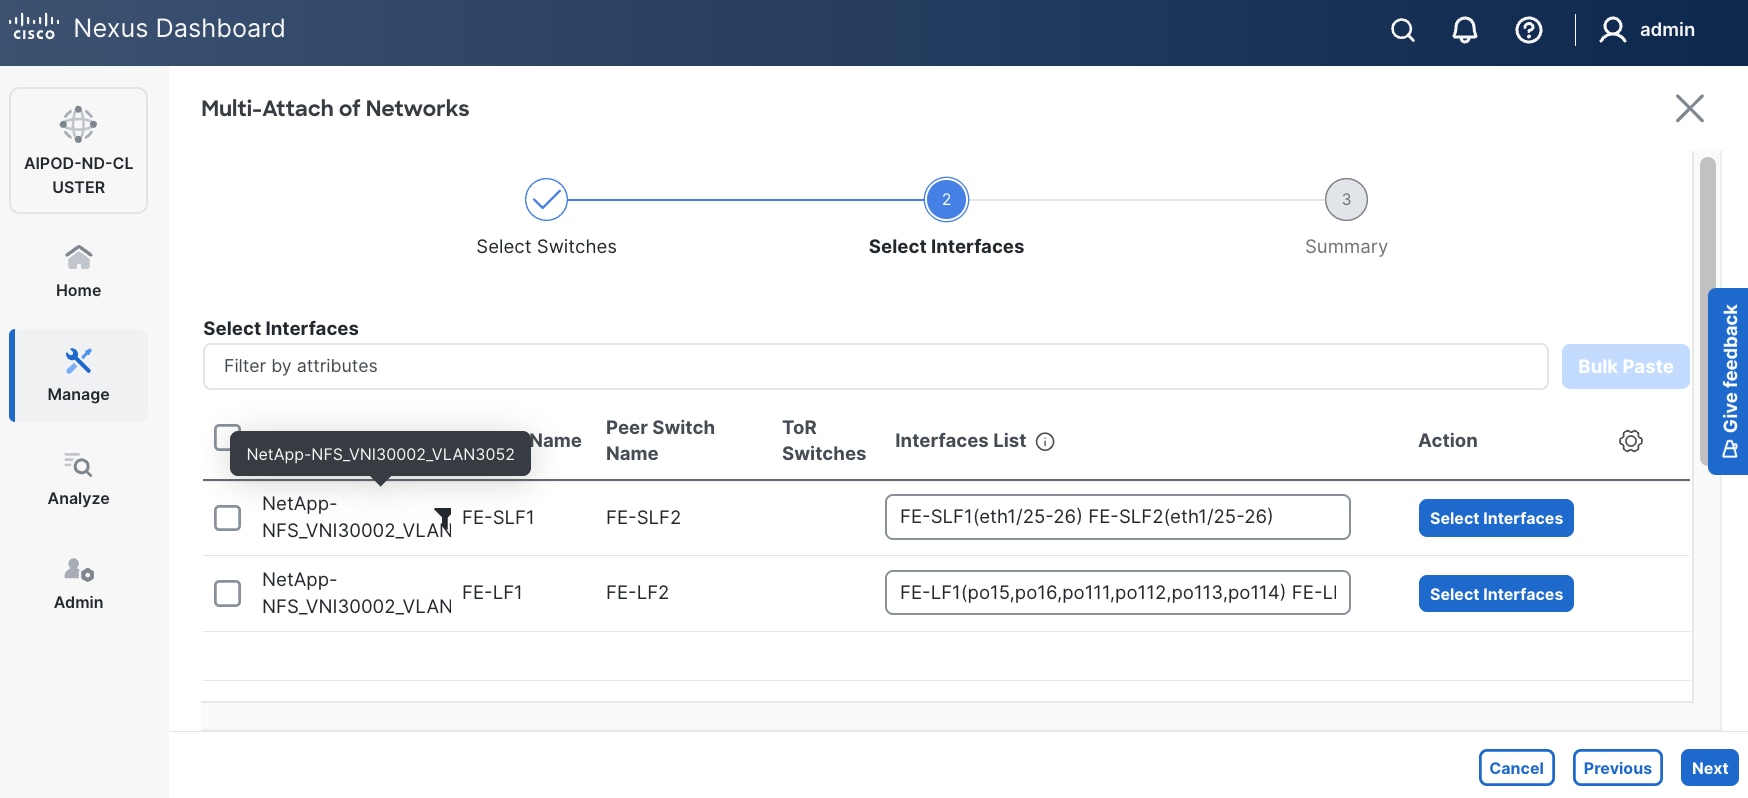The image size is (1748, 798).
Task: Open the Give feedback tab
Action: coord(1729,381)
